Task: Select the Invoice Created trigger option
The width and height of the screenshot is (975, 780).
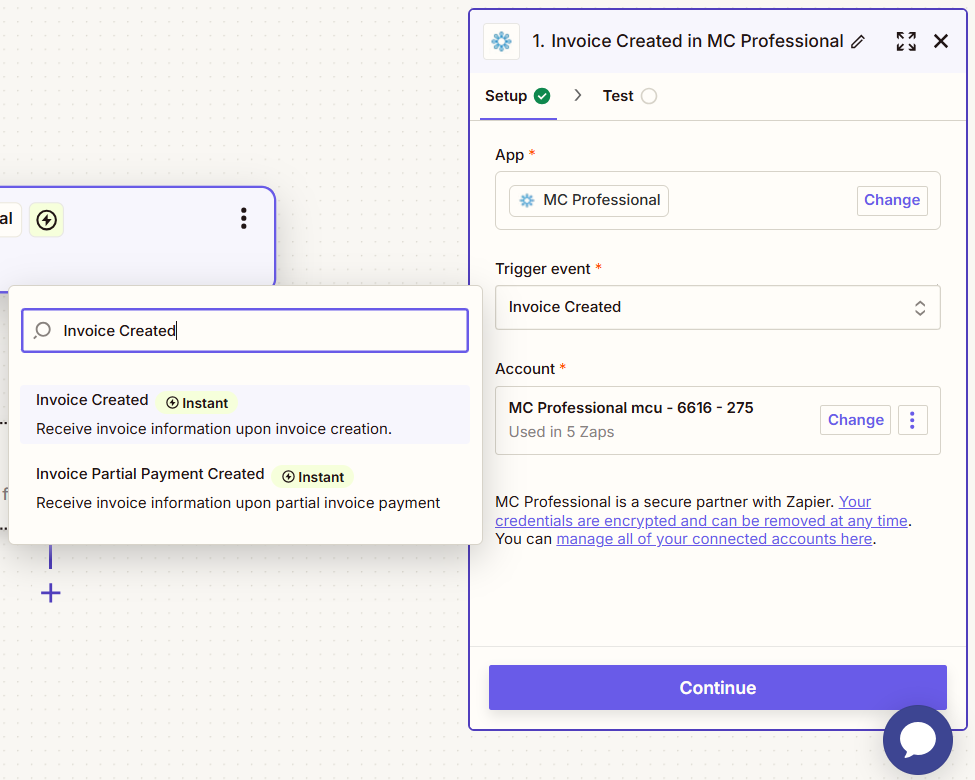Action: (245, 414)
